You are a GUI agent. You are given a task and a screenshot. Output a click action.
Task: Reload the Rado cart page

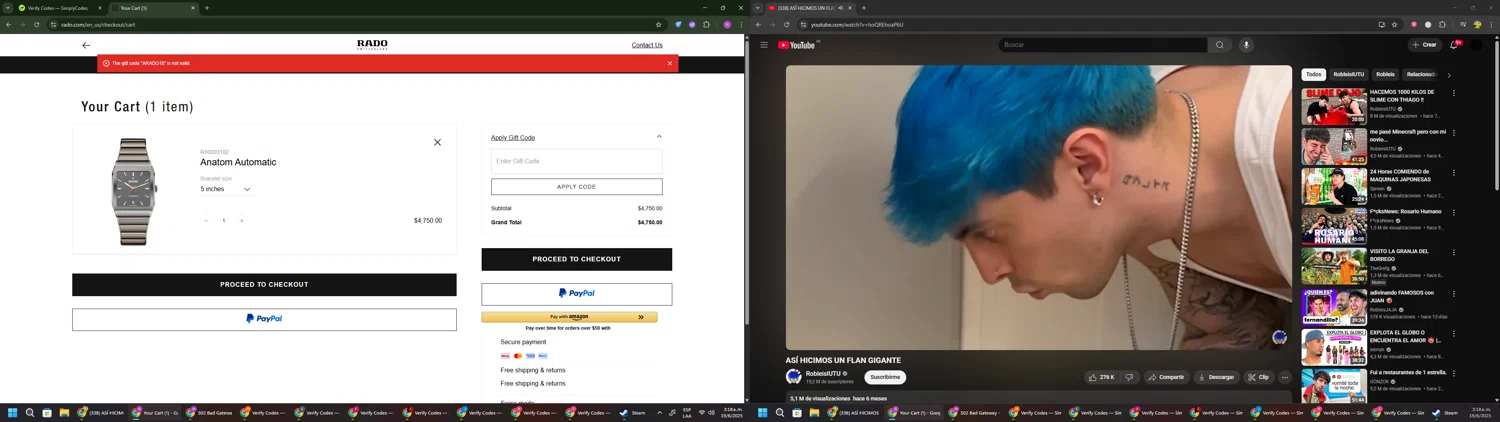click(37, 24)
